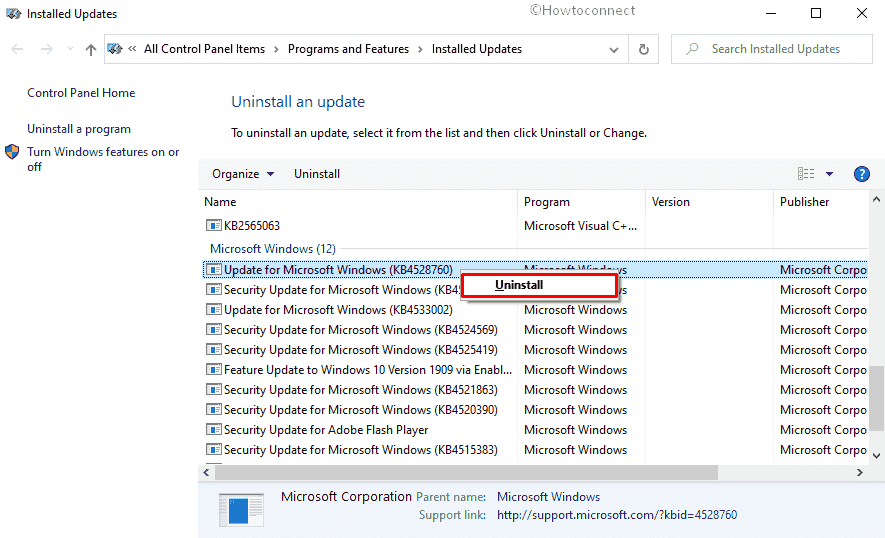Select Update for Microsoft Windows (KB4533002)

point(534,310)
